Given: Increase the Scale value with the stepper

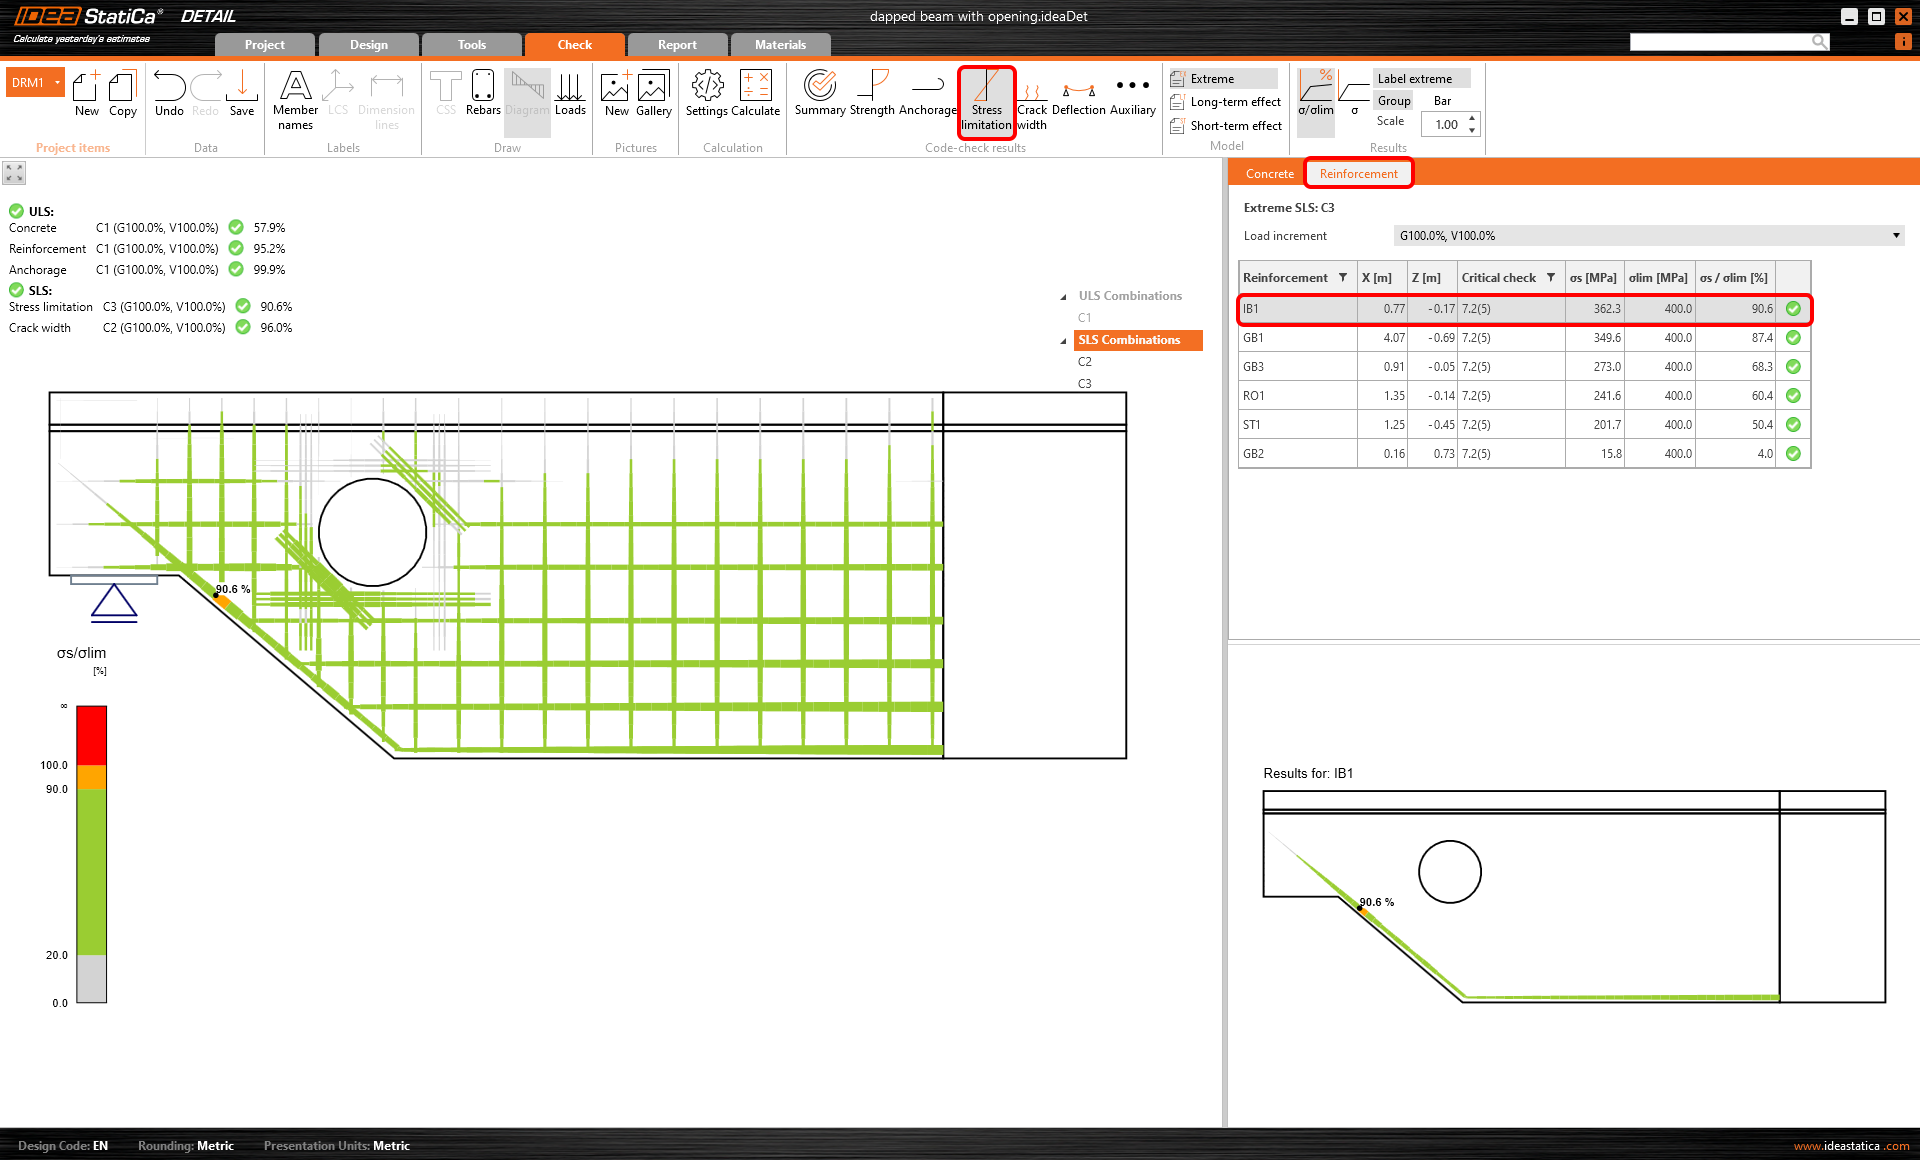Looking at the screenshot, I should coord(1471,119).
